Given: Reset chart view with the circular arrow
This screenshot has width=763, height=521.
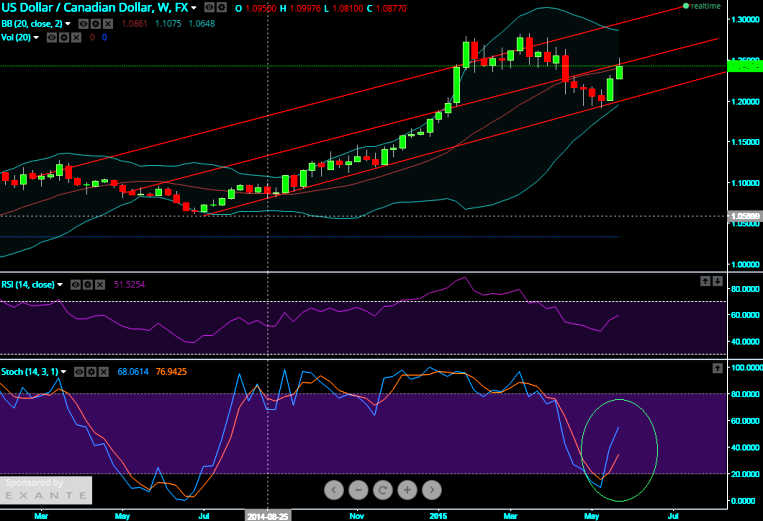Looking at the screenshot, I should point(382,490).
